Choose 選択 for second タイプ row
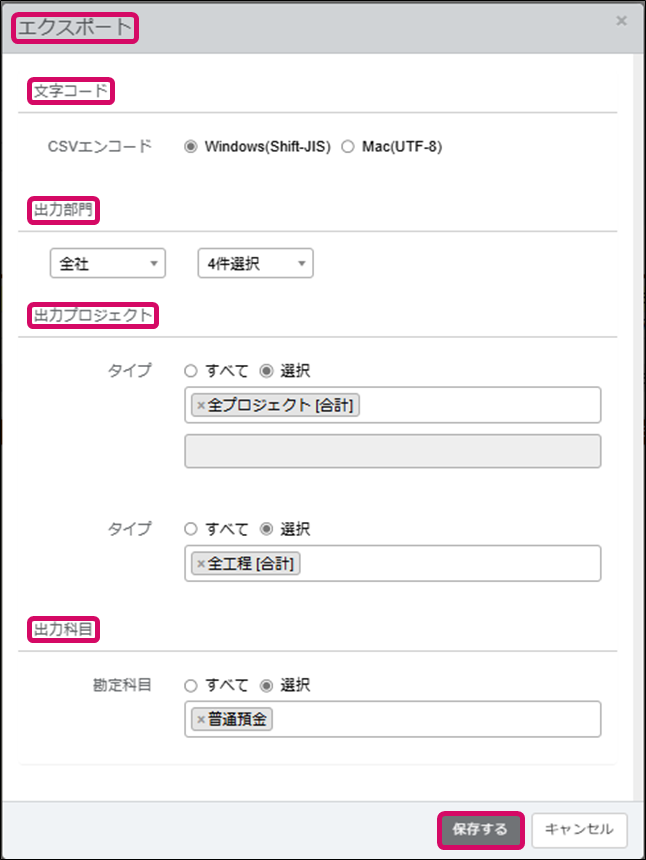The height and width of the screenshot is (860, 646). tap(266, 529)
